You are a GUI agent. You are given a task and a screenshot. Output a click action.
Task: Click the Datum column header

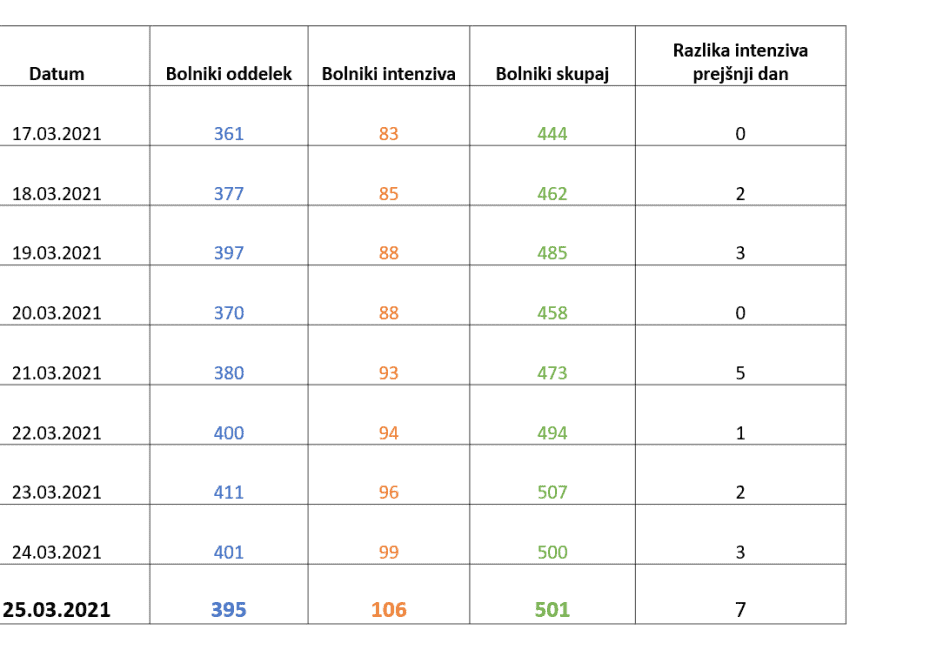point(57,74)
